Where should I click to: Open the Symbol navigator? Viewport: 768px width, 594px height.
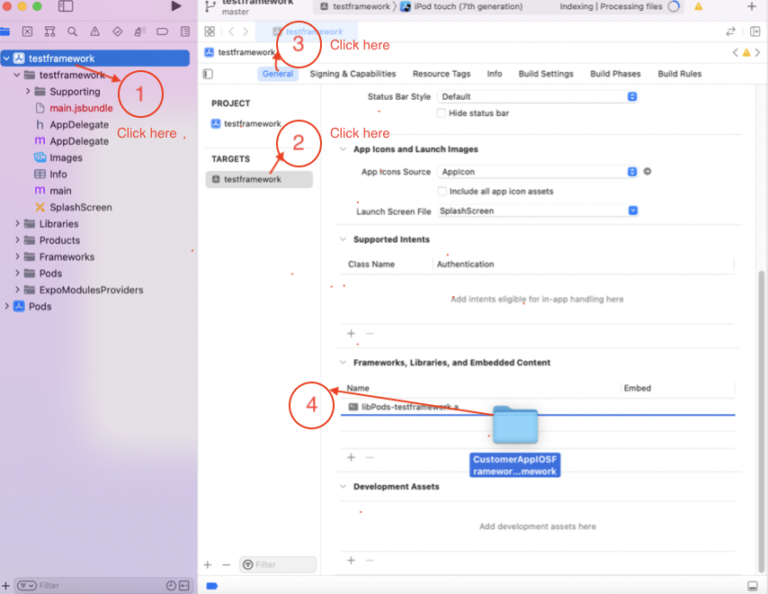tap(50, 32)
